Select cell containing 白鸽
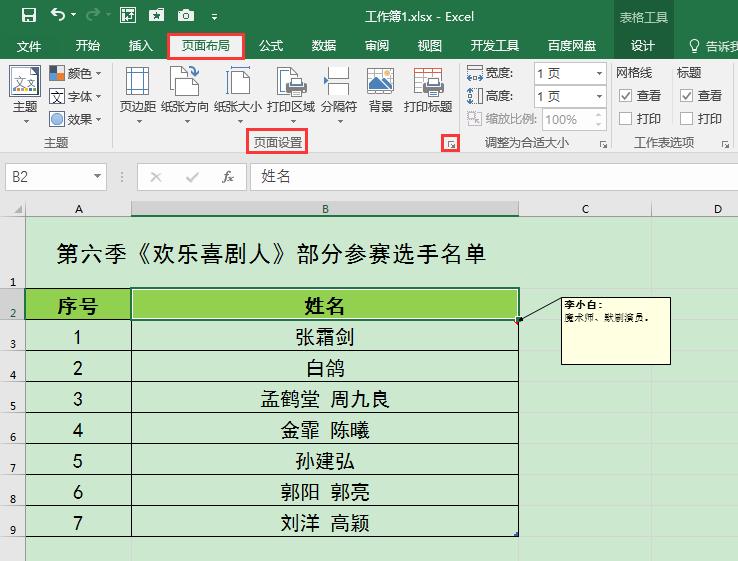738x561 pixels. point(325,367)
